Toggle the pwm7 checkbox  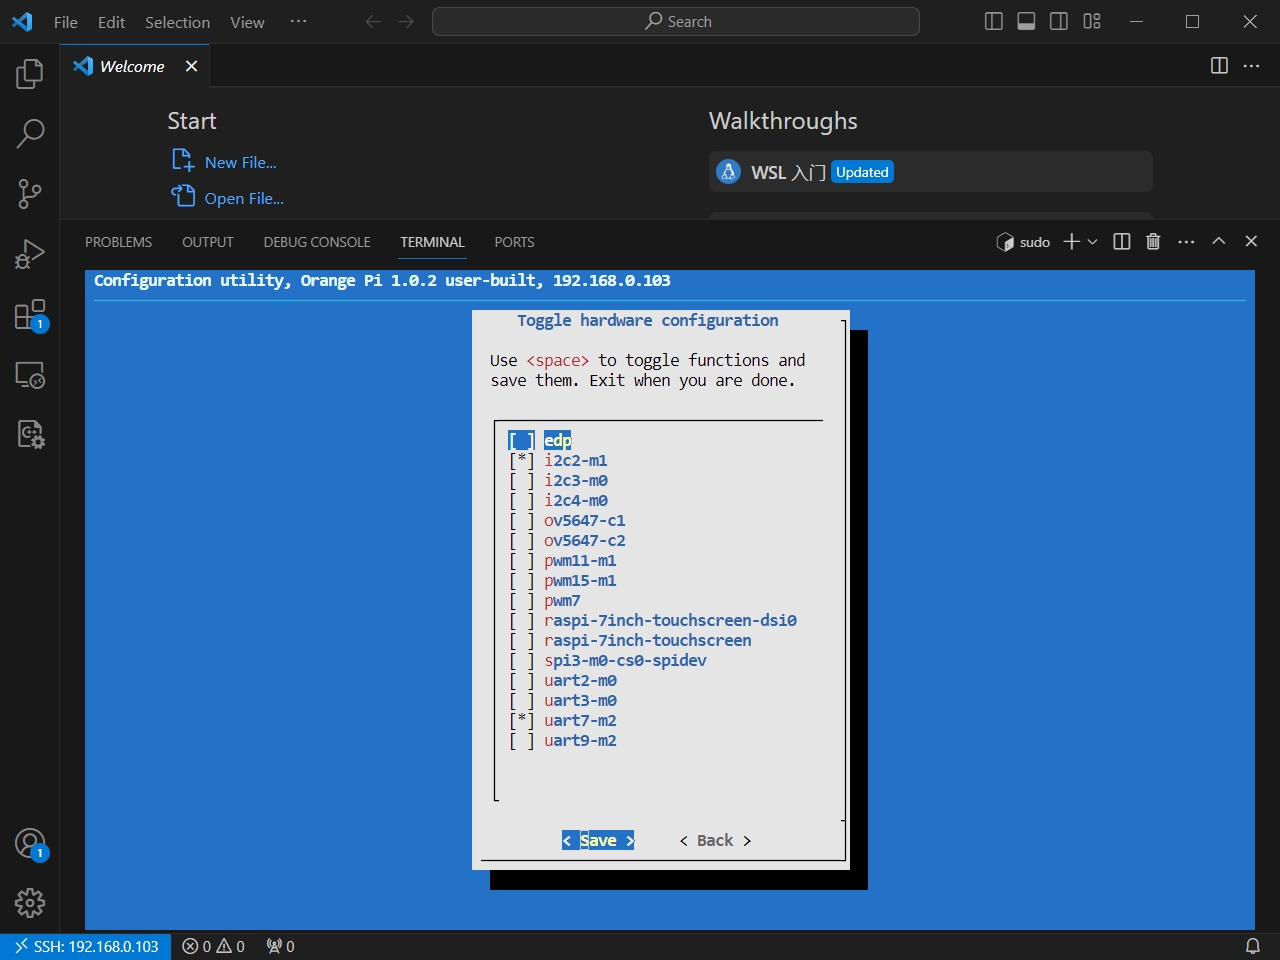coord(521,600)
